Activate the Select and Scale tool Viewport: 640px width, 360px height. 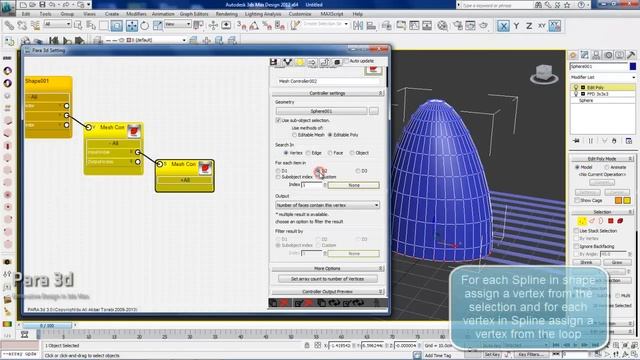[158, 26]
